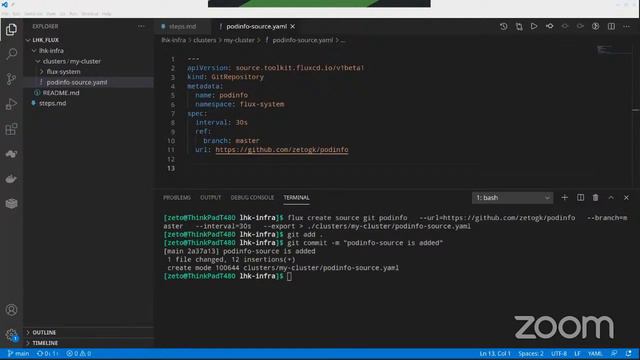Switch to the steps.md editor tab
The width and height of the screenshot is (640, 360).
182,26
